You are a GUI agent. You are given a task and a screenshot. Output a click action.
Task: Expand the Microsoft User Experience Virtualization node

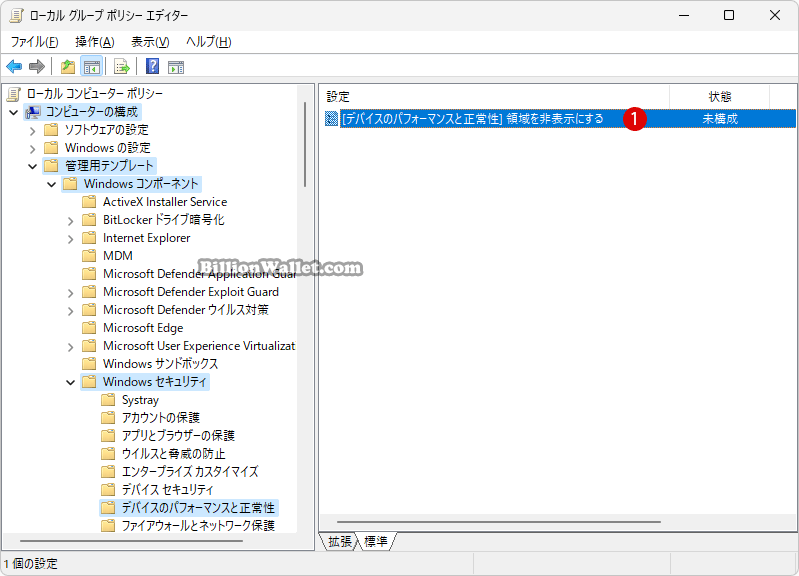pos(70,347)
